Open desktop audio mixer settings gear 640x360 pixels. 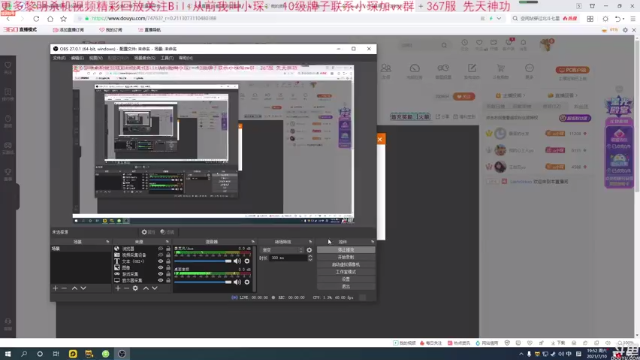tap(247, 282)
